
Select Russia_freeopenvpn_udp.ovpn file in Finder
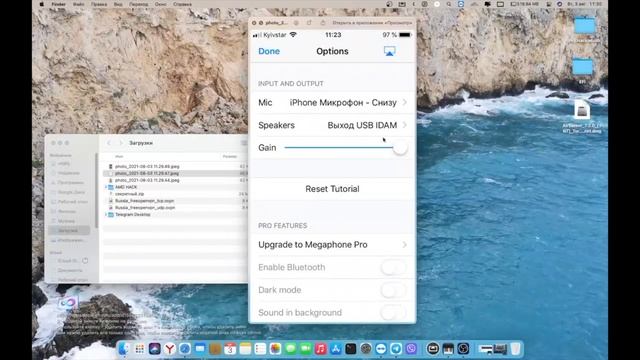tap(145, 208)
